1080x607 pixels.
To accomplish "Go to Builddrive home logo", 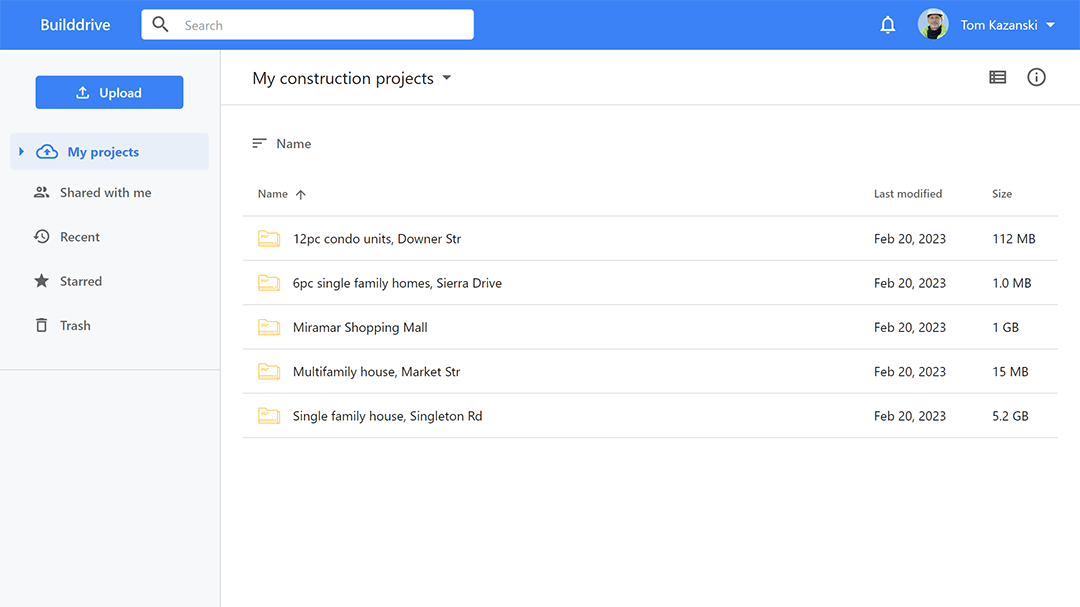I will point(75,25).
